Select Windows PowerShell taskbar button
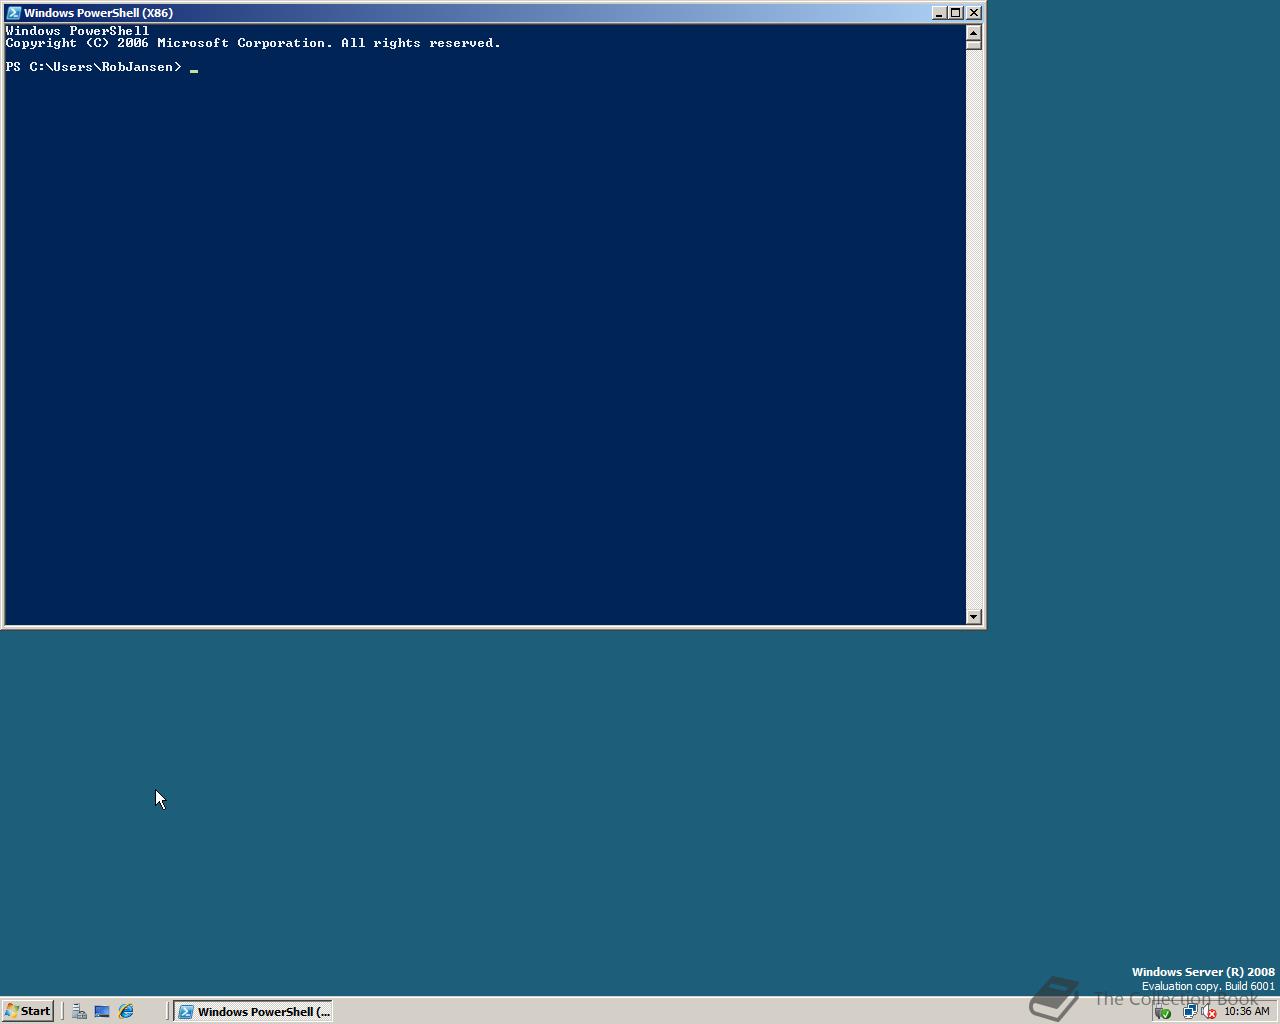This screenshot has width=1280, height=1024. [253, 1011]
